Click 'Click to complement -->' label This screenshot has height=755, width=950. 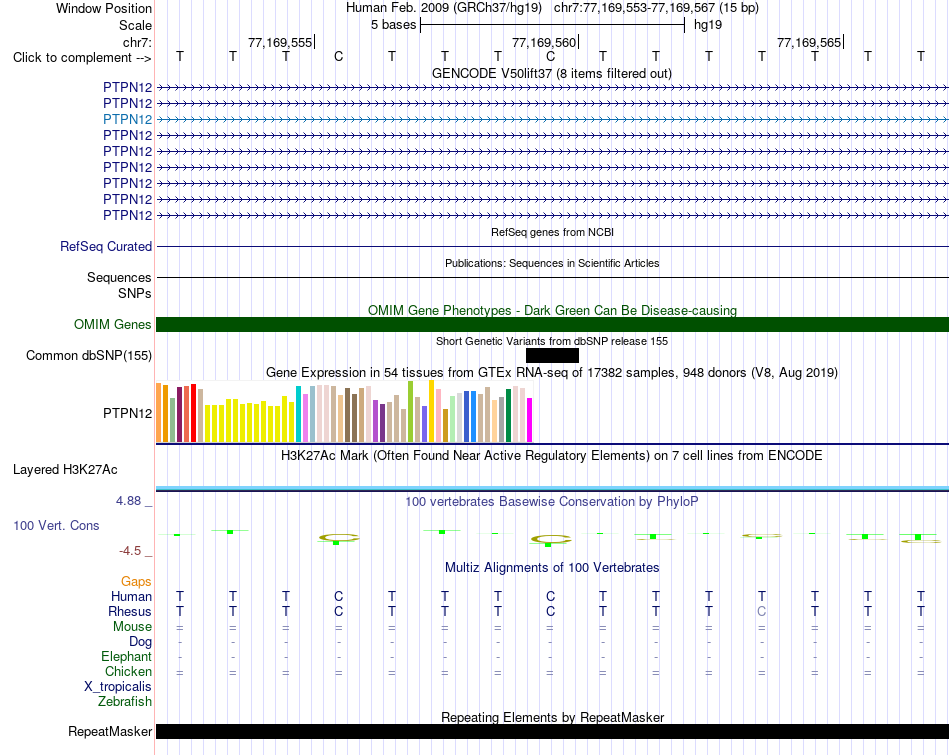coord(82,58)
